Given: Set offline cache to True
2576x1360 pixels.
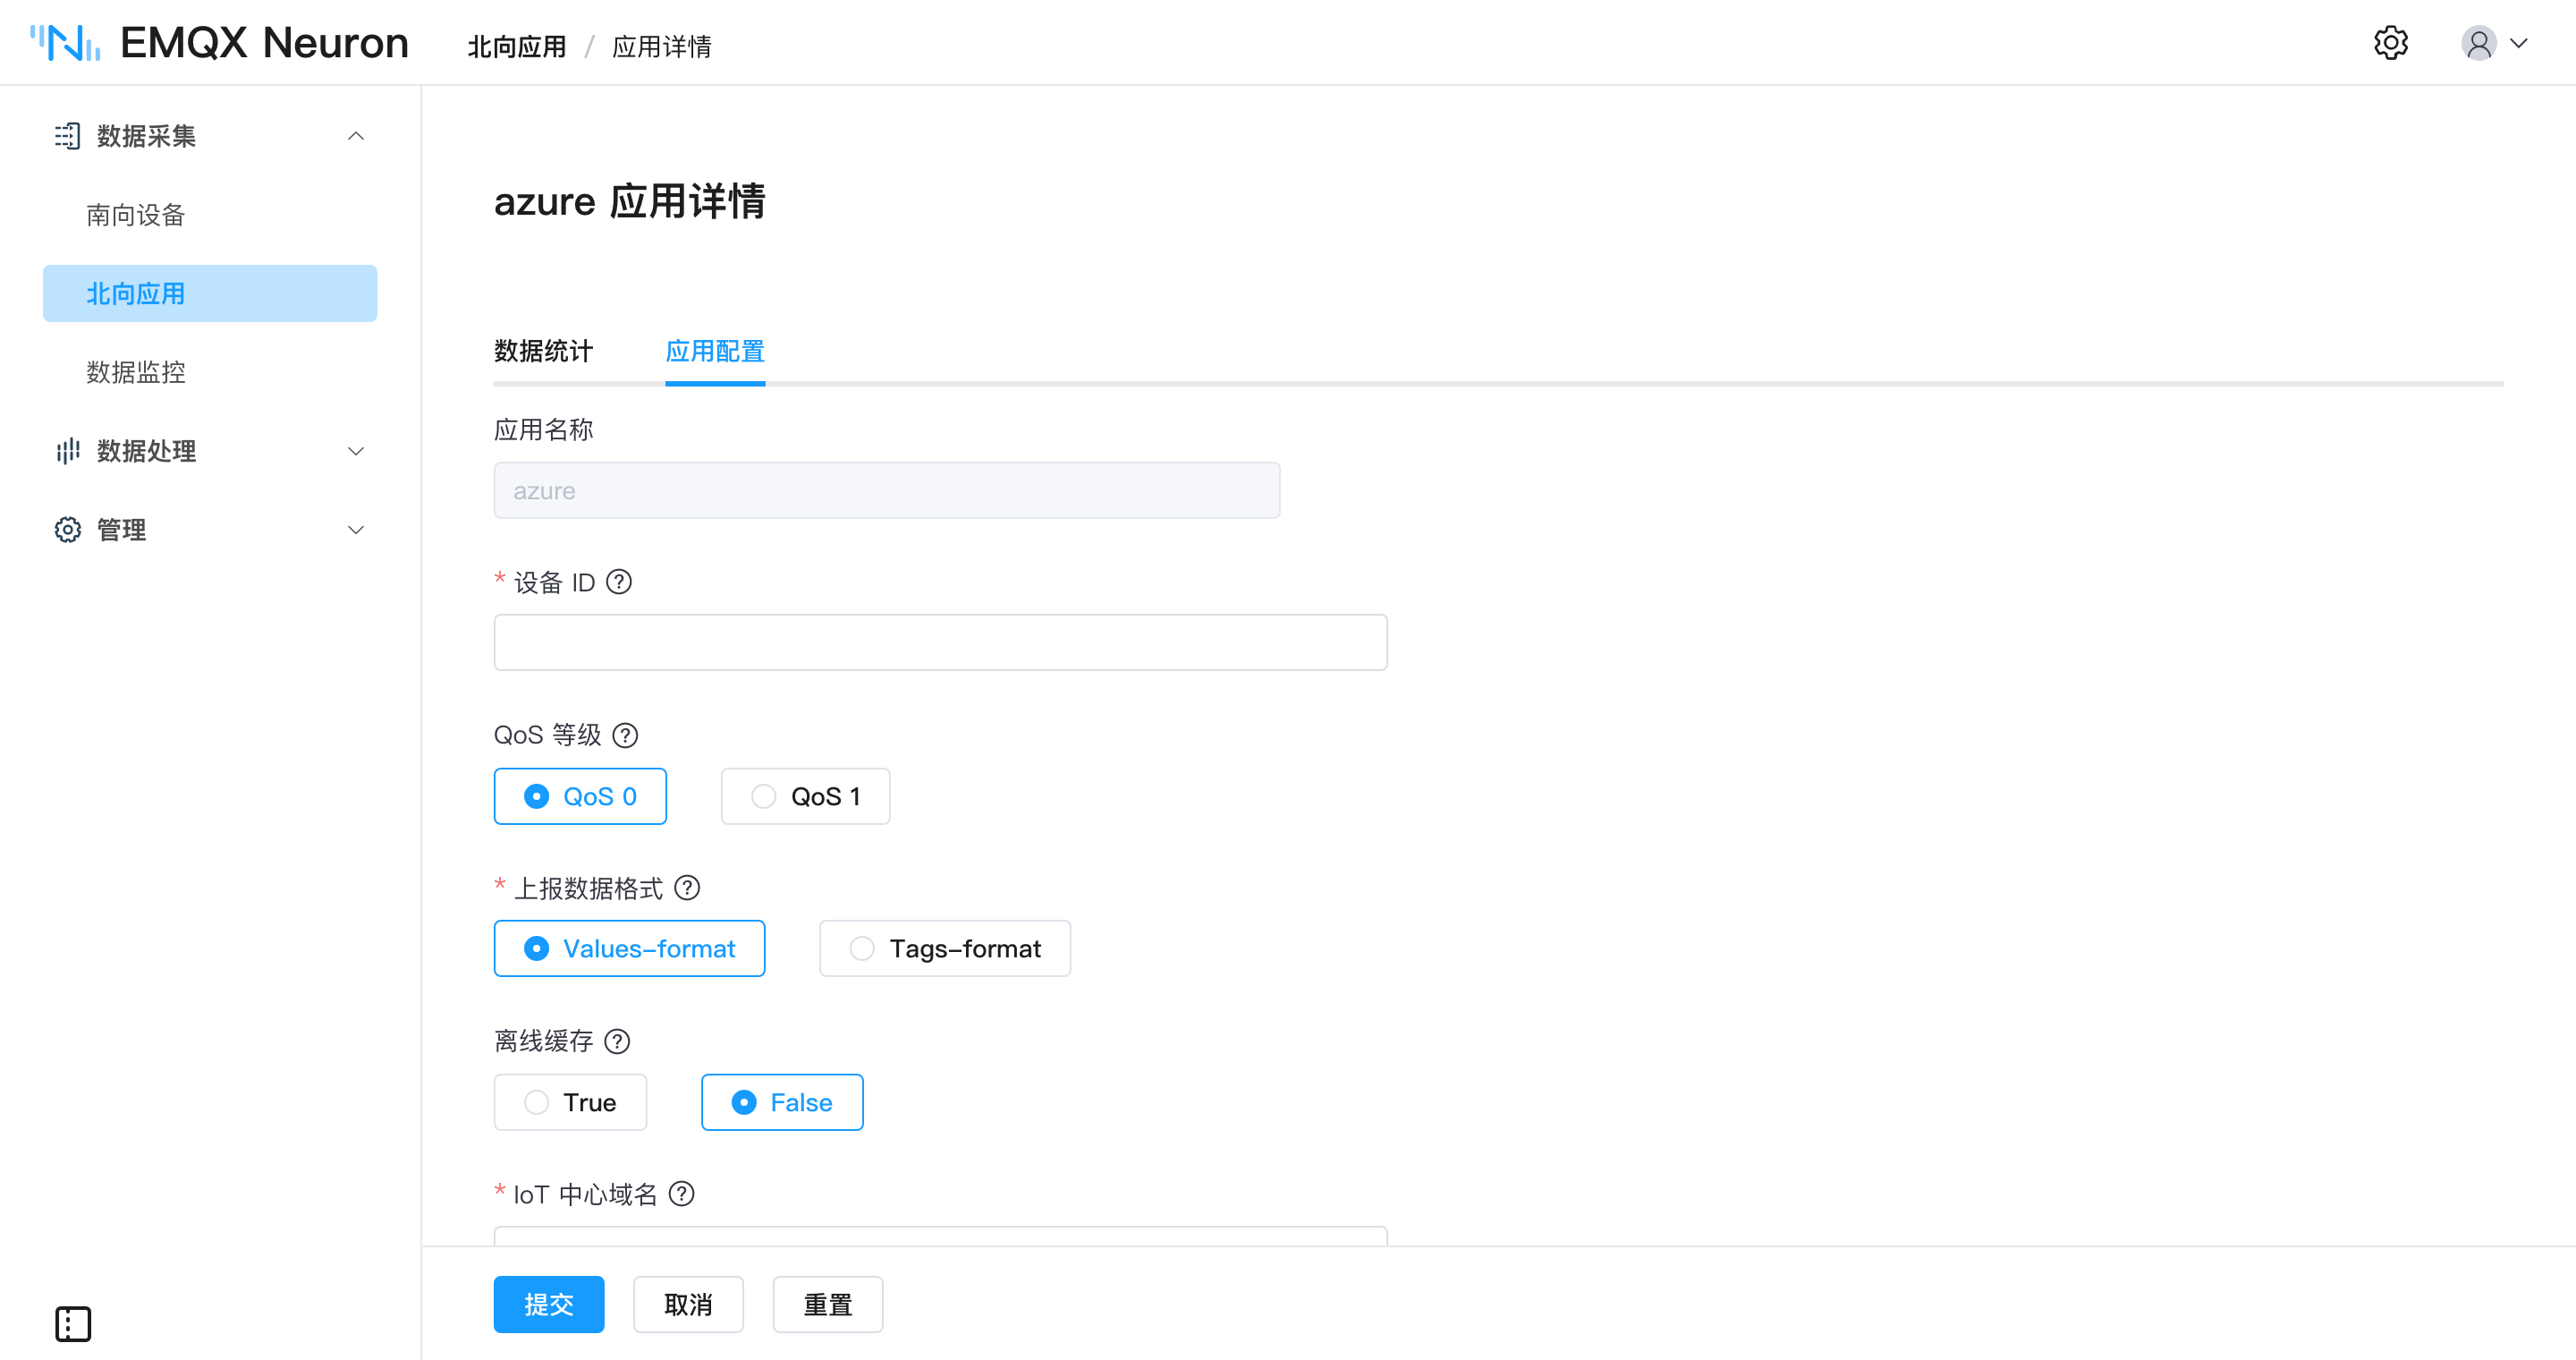Looking at the screenshot, I should point(570,1102).
